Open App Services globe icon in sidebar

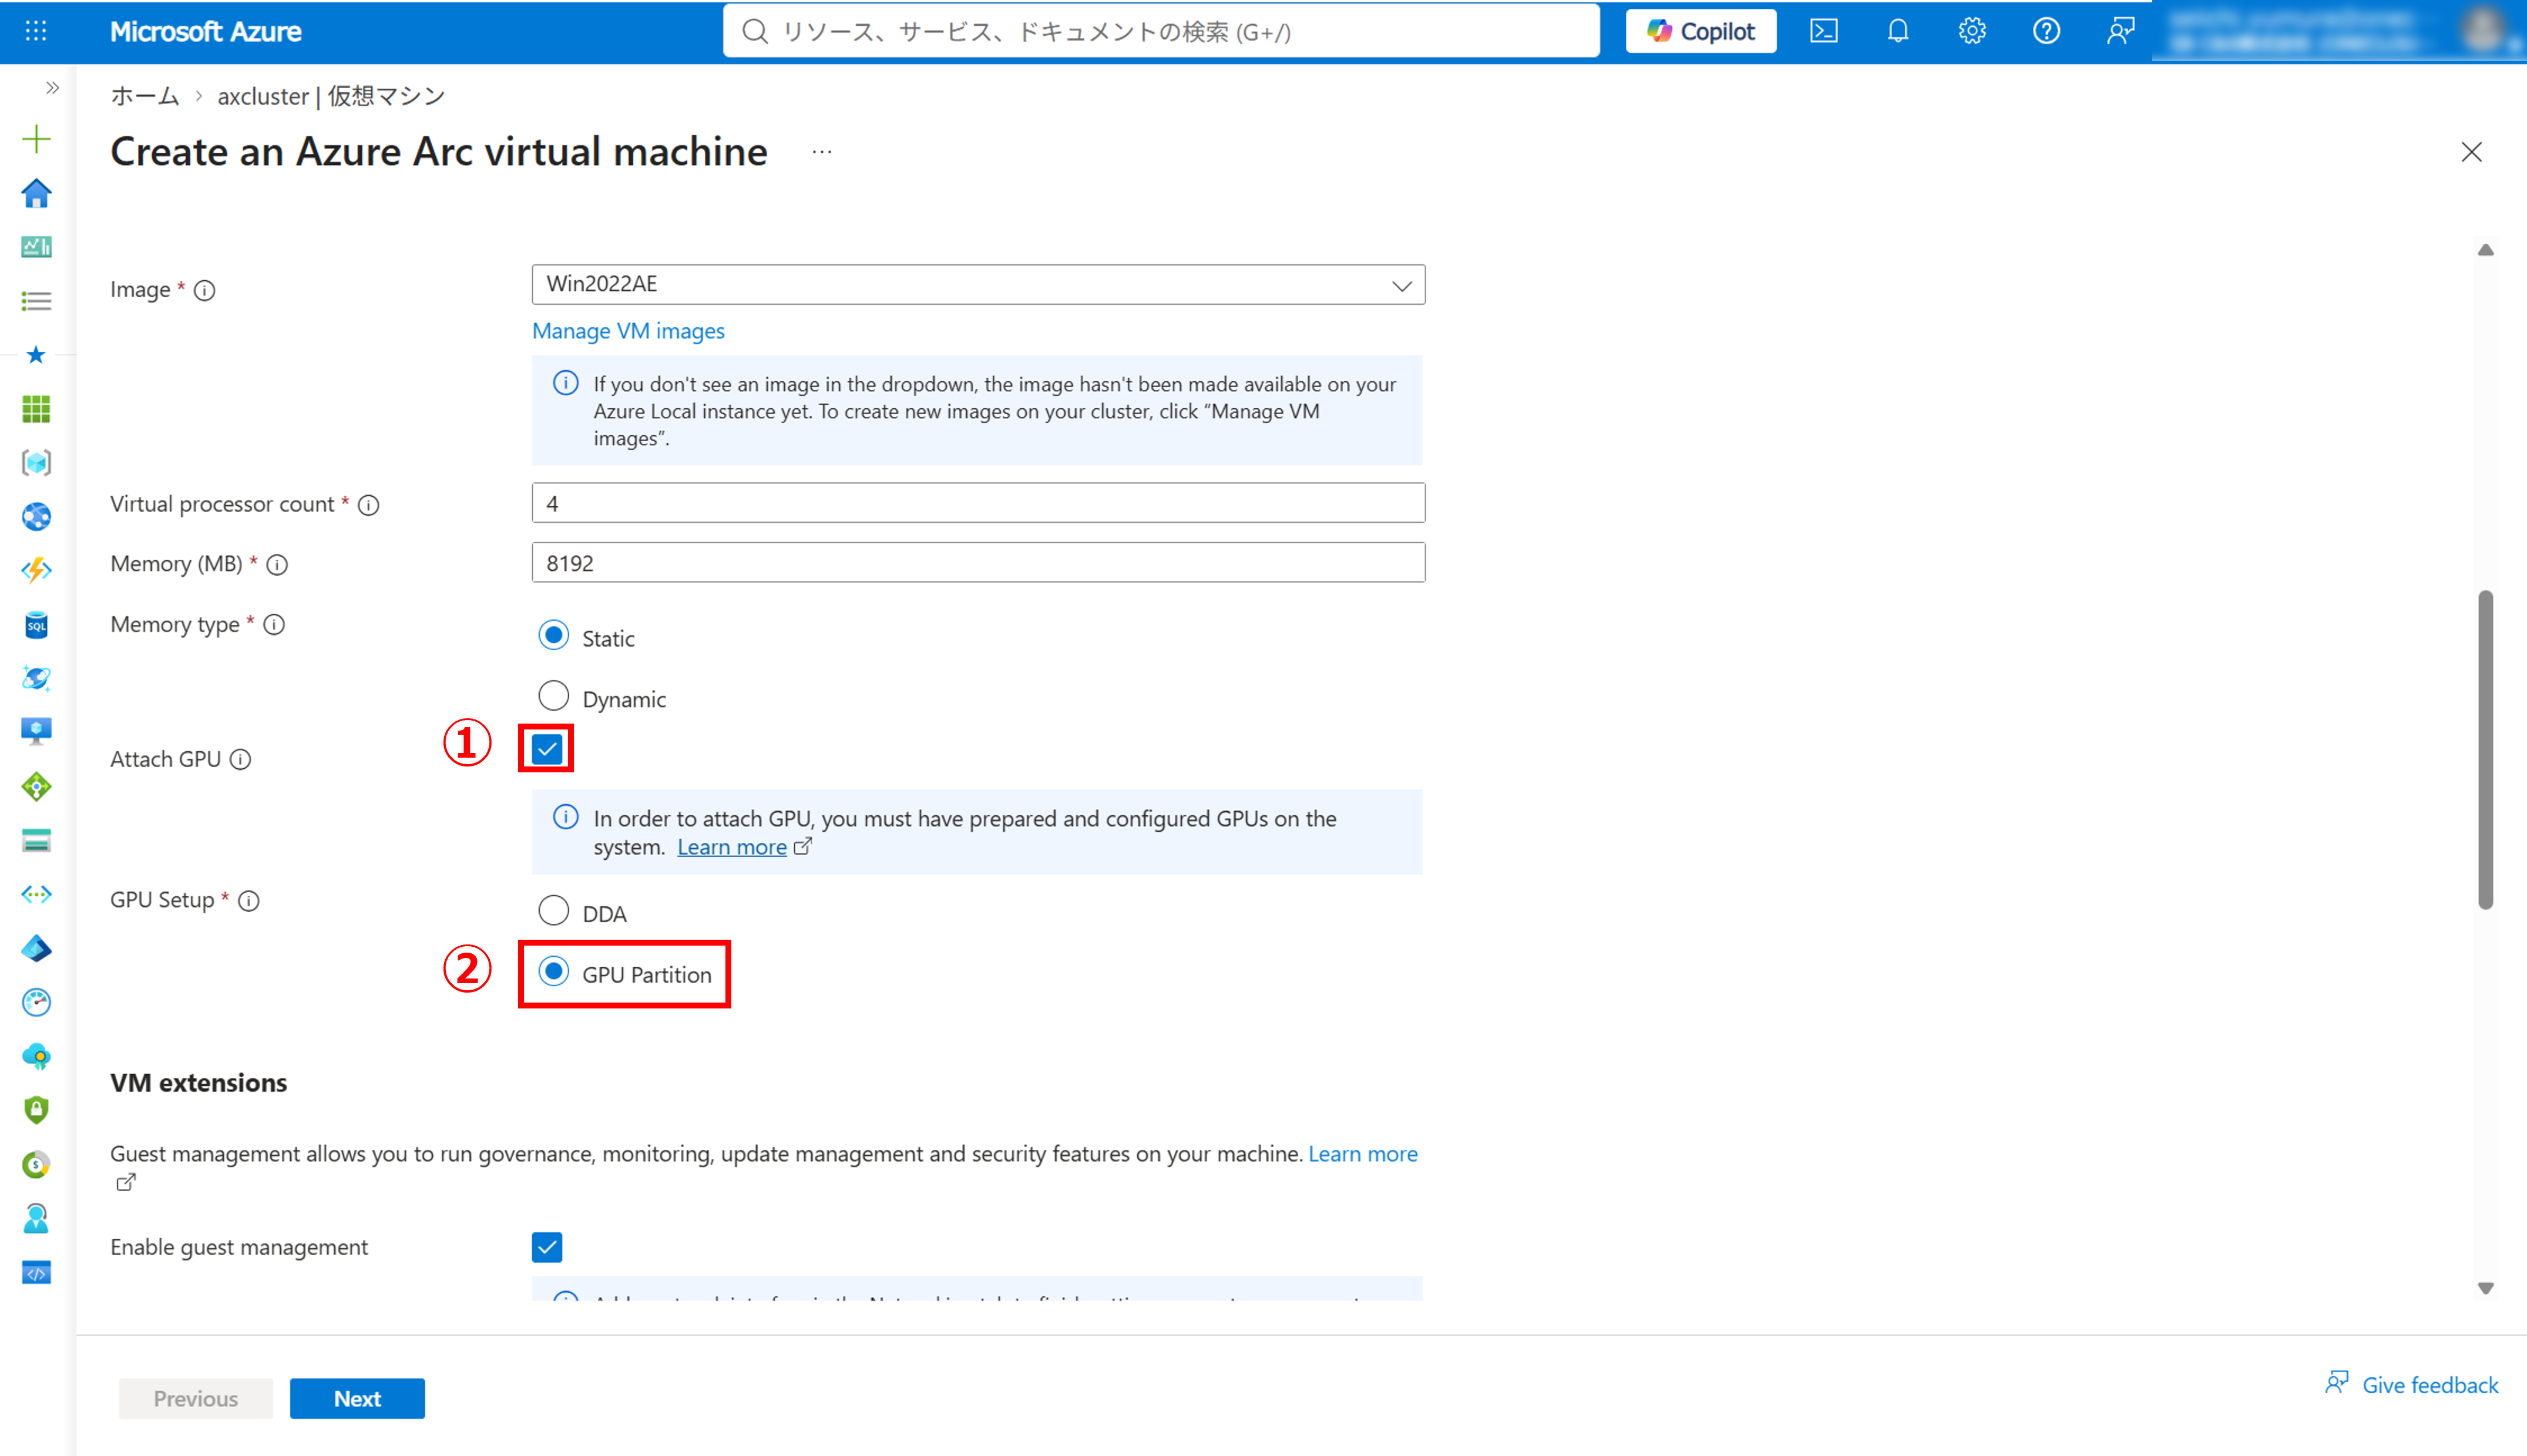36,517
